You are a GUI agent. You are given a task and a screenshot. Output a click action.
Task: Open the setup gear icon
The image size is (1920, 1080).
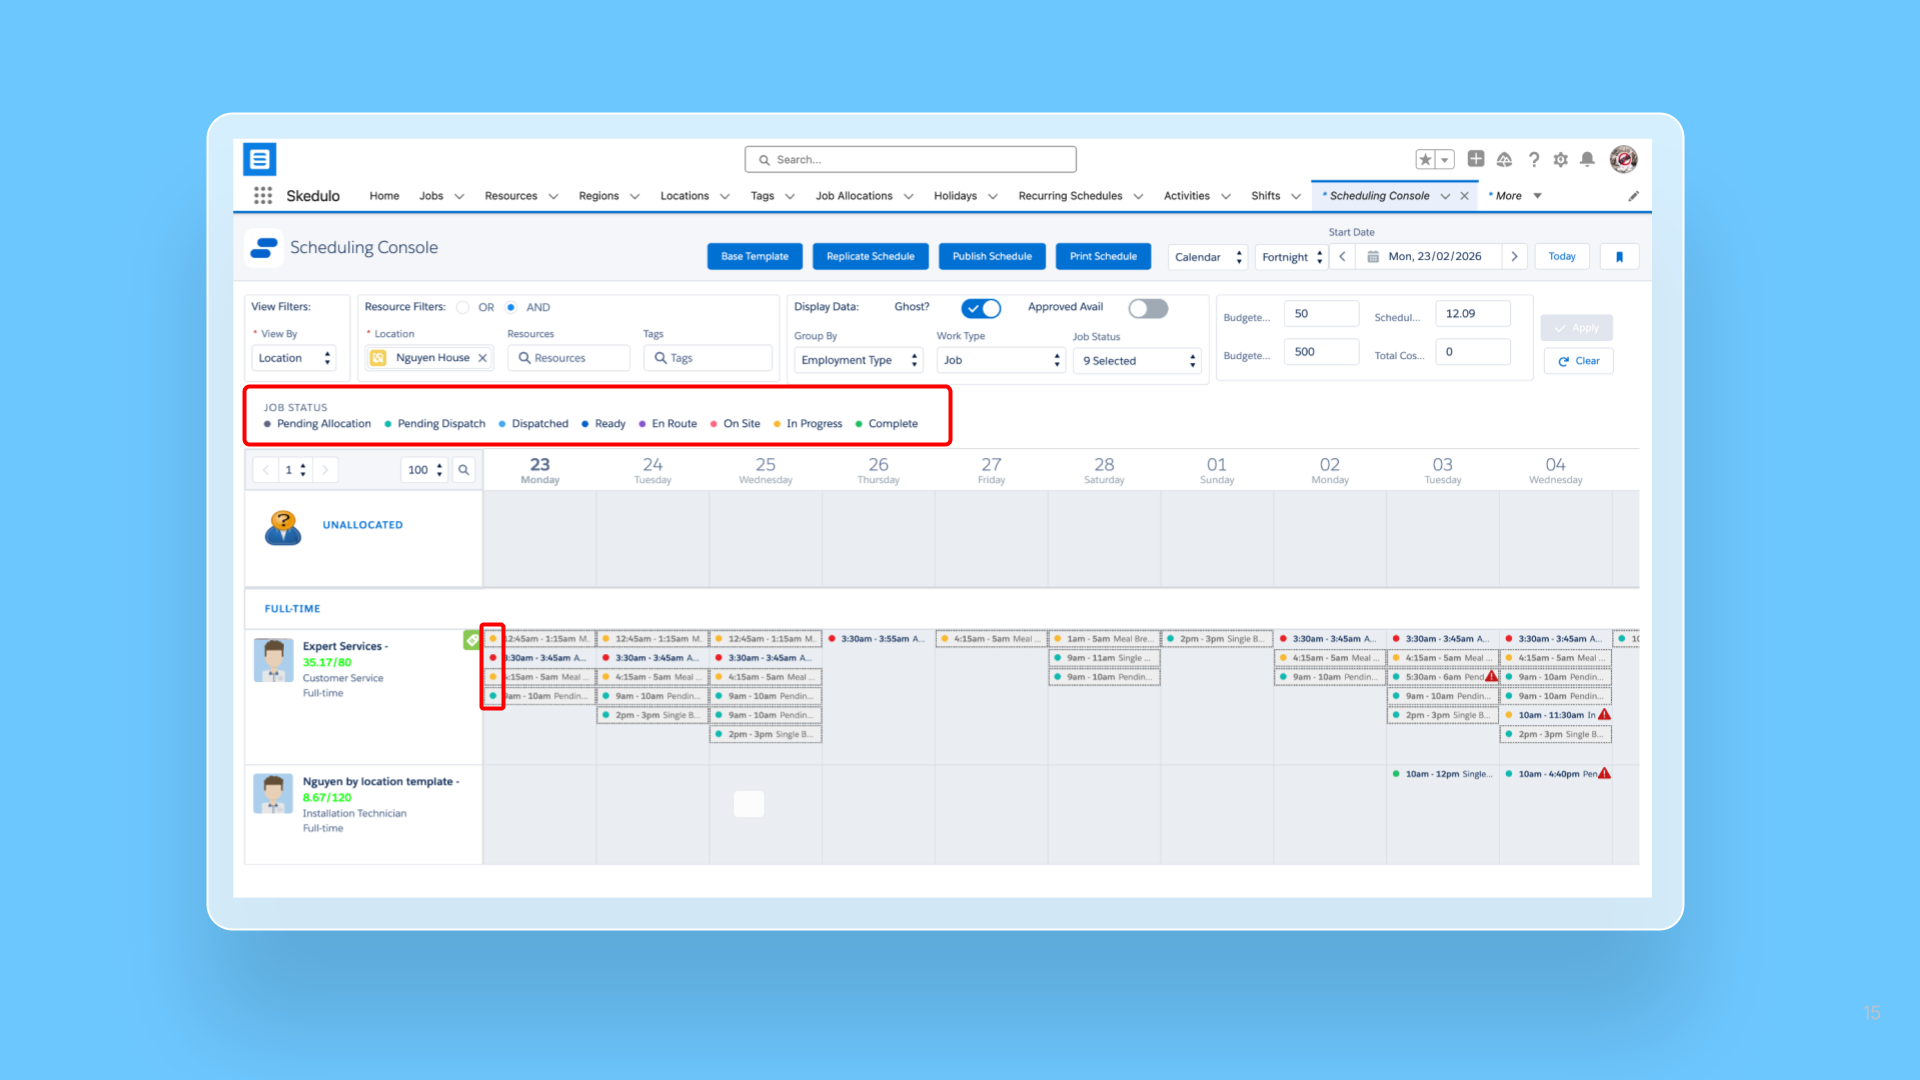click(1560, 160)
